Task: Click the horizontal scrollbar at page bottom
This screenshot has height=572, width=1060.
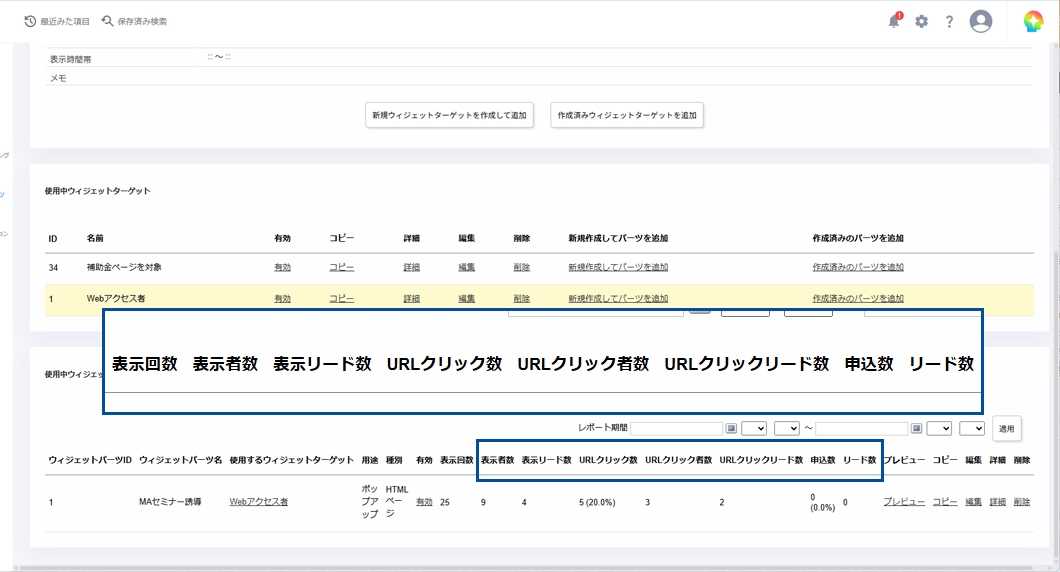Action: click(x=527, y=568)
